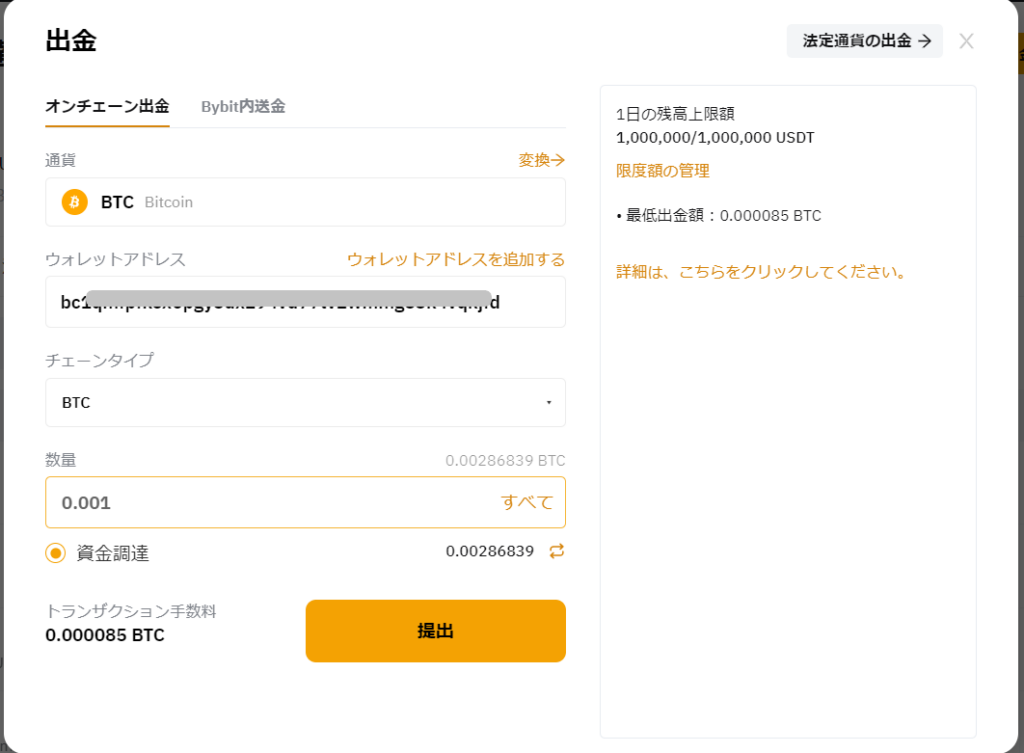The image size is (1024, 753).
Task: Focus the 数量 amount field showing 0.001
Action: pyautogui.click(x=305, y=502)
